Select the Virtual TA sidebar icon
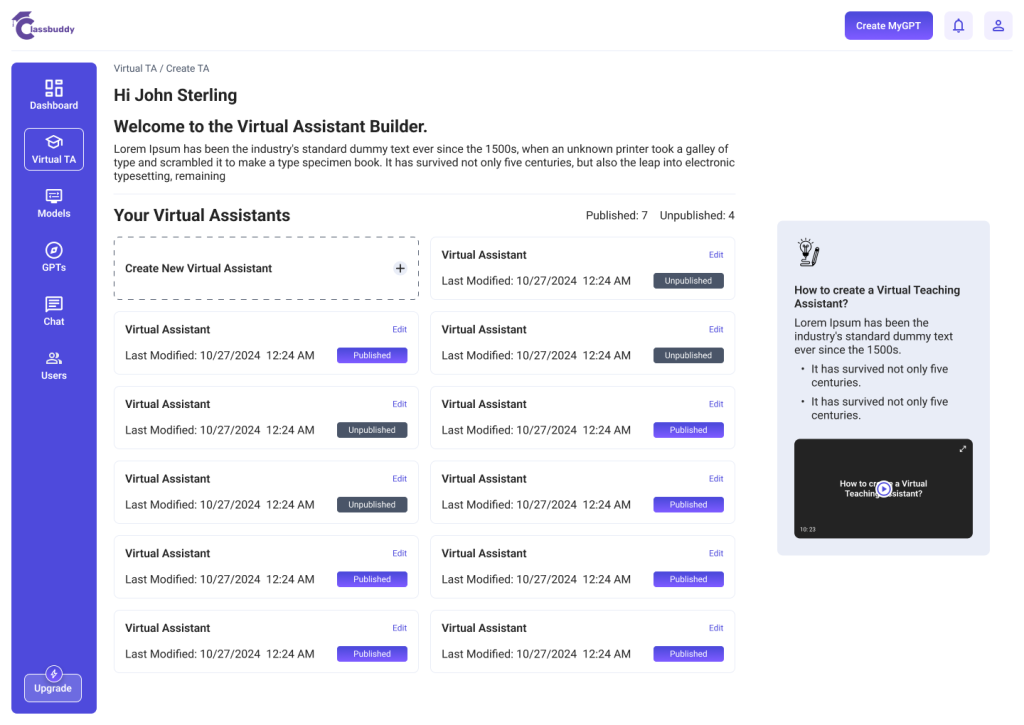Image resolution: width=1024 pixels, height=725 pixels. [x=54, y=143]
